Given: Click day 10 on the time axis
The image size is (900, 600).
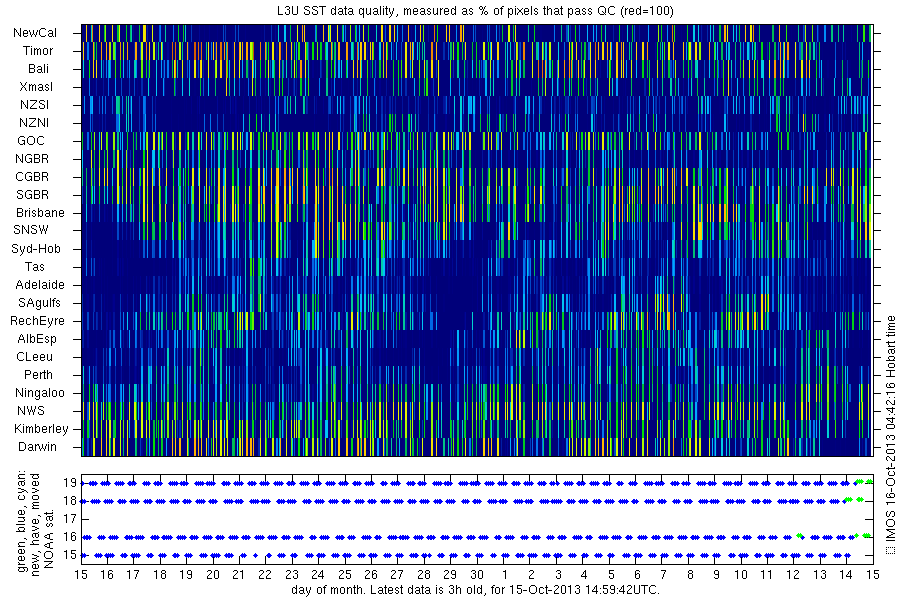Looking at the screenshot, I should 741,575.
